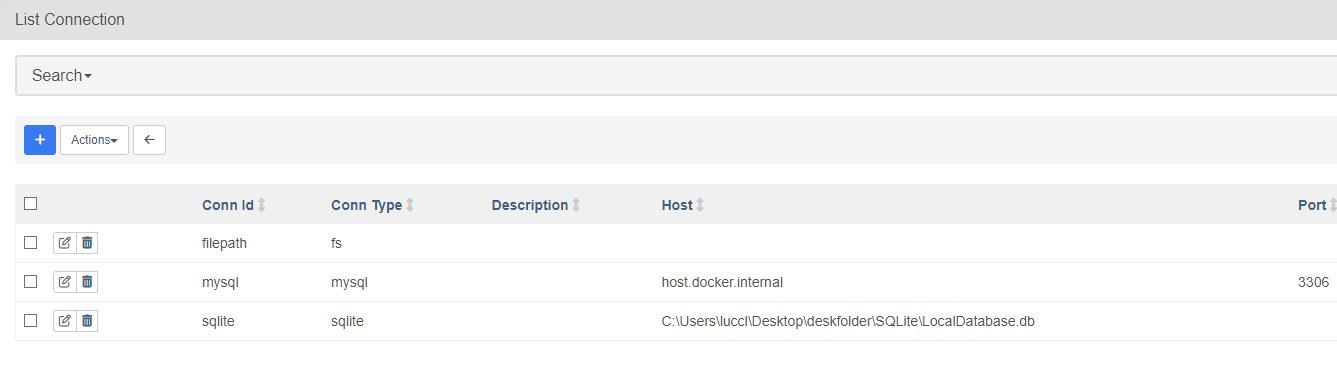Open the Actions dropdown menu
This screenshot has width=1337, height=375.
[x=94, y=140]
